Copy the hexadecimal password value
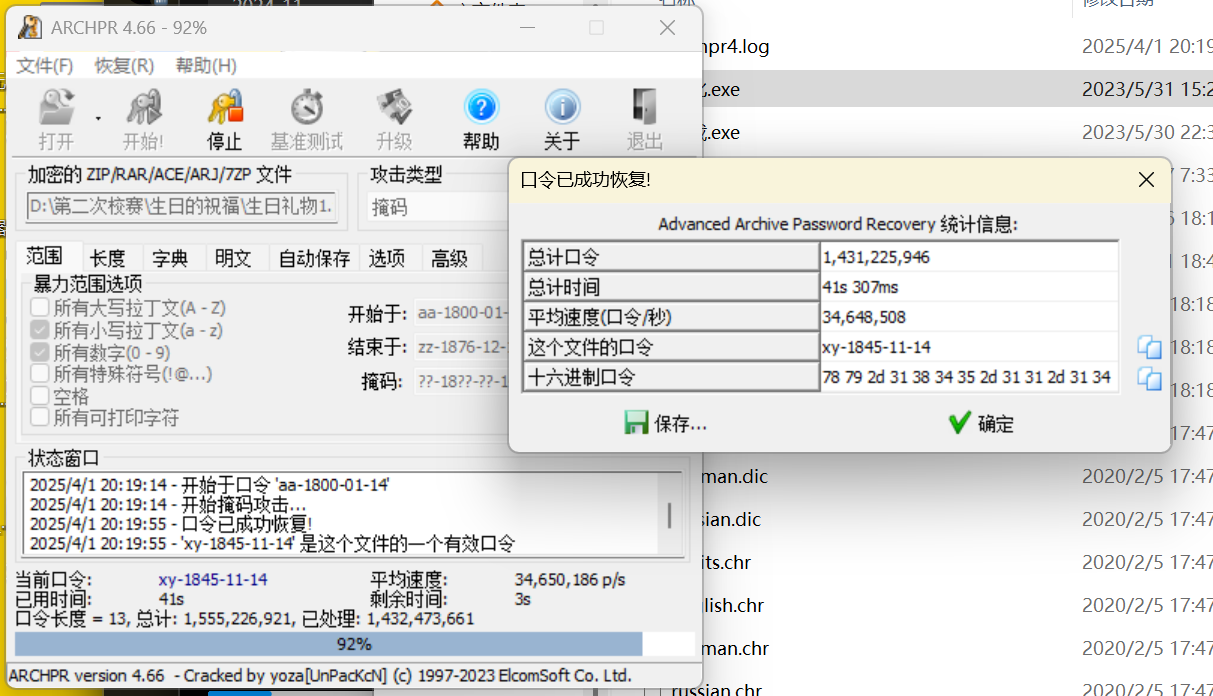Screen dimensions: 1213x696 [1149, 378]
